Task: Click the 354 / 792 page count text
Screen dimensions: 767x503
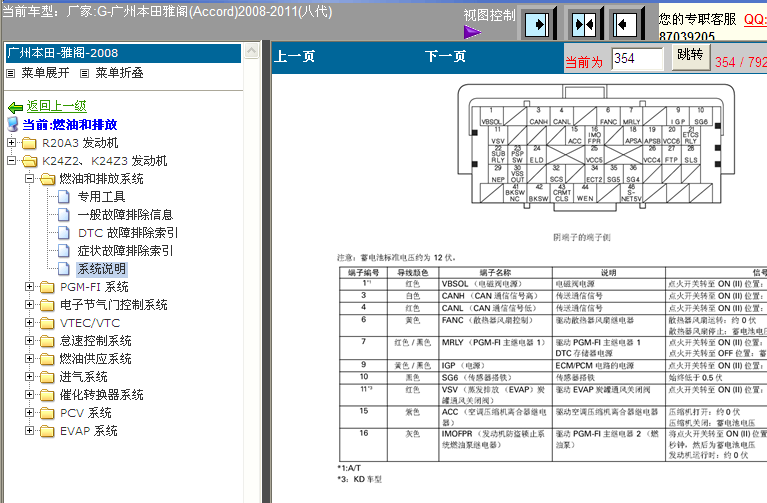Action: click(x=741, y=62)
